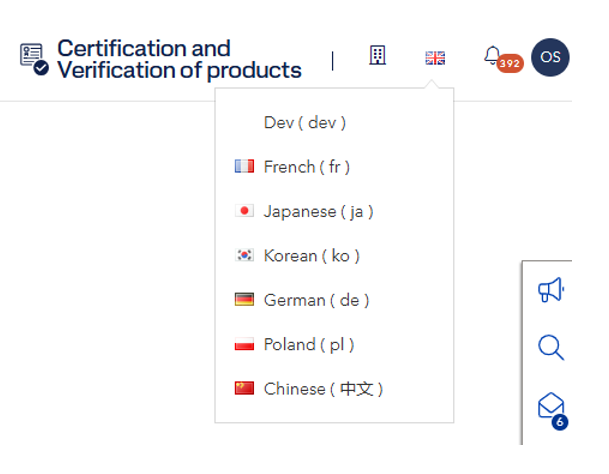Click the megaphone announcements icon
609x474 pixels.
tap(551, 290)
